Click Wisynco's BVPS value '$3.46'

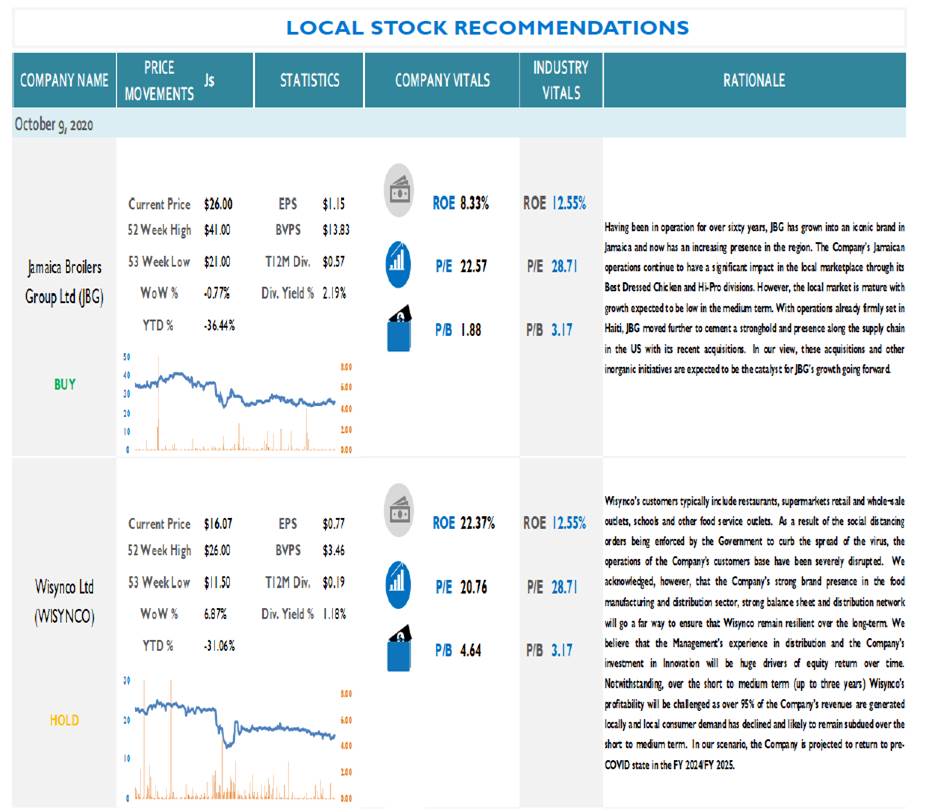click(x=333, y=550)
